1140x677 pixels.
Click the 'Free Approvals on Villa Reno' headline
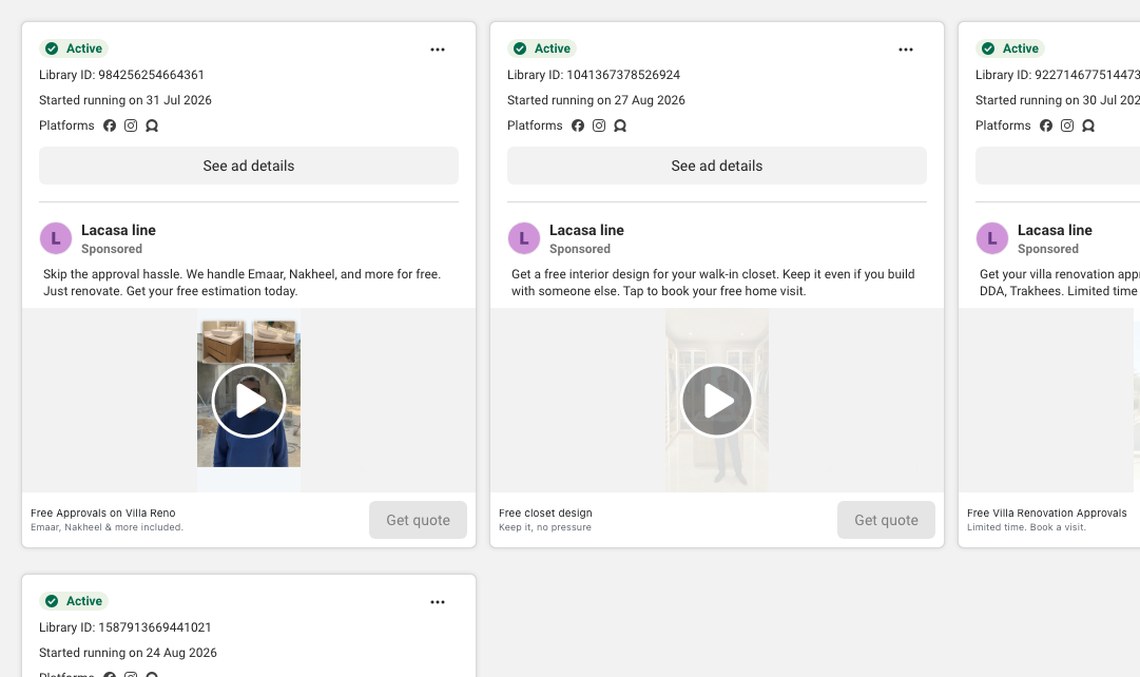click(x=103, y=513)
